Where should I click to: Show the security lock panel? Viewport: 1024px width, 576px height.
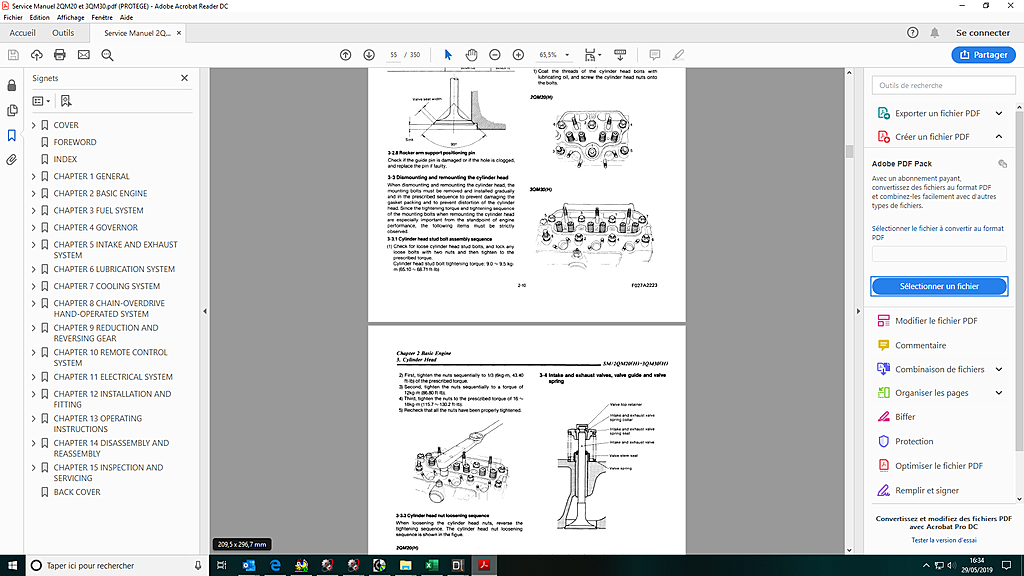tap(12, 86)
